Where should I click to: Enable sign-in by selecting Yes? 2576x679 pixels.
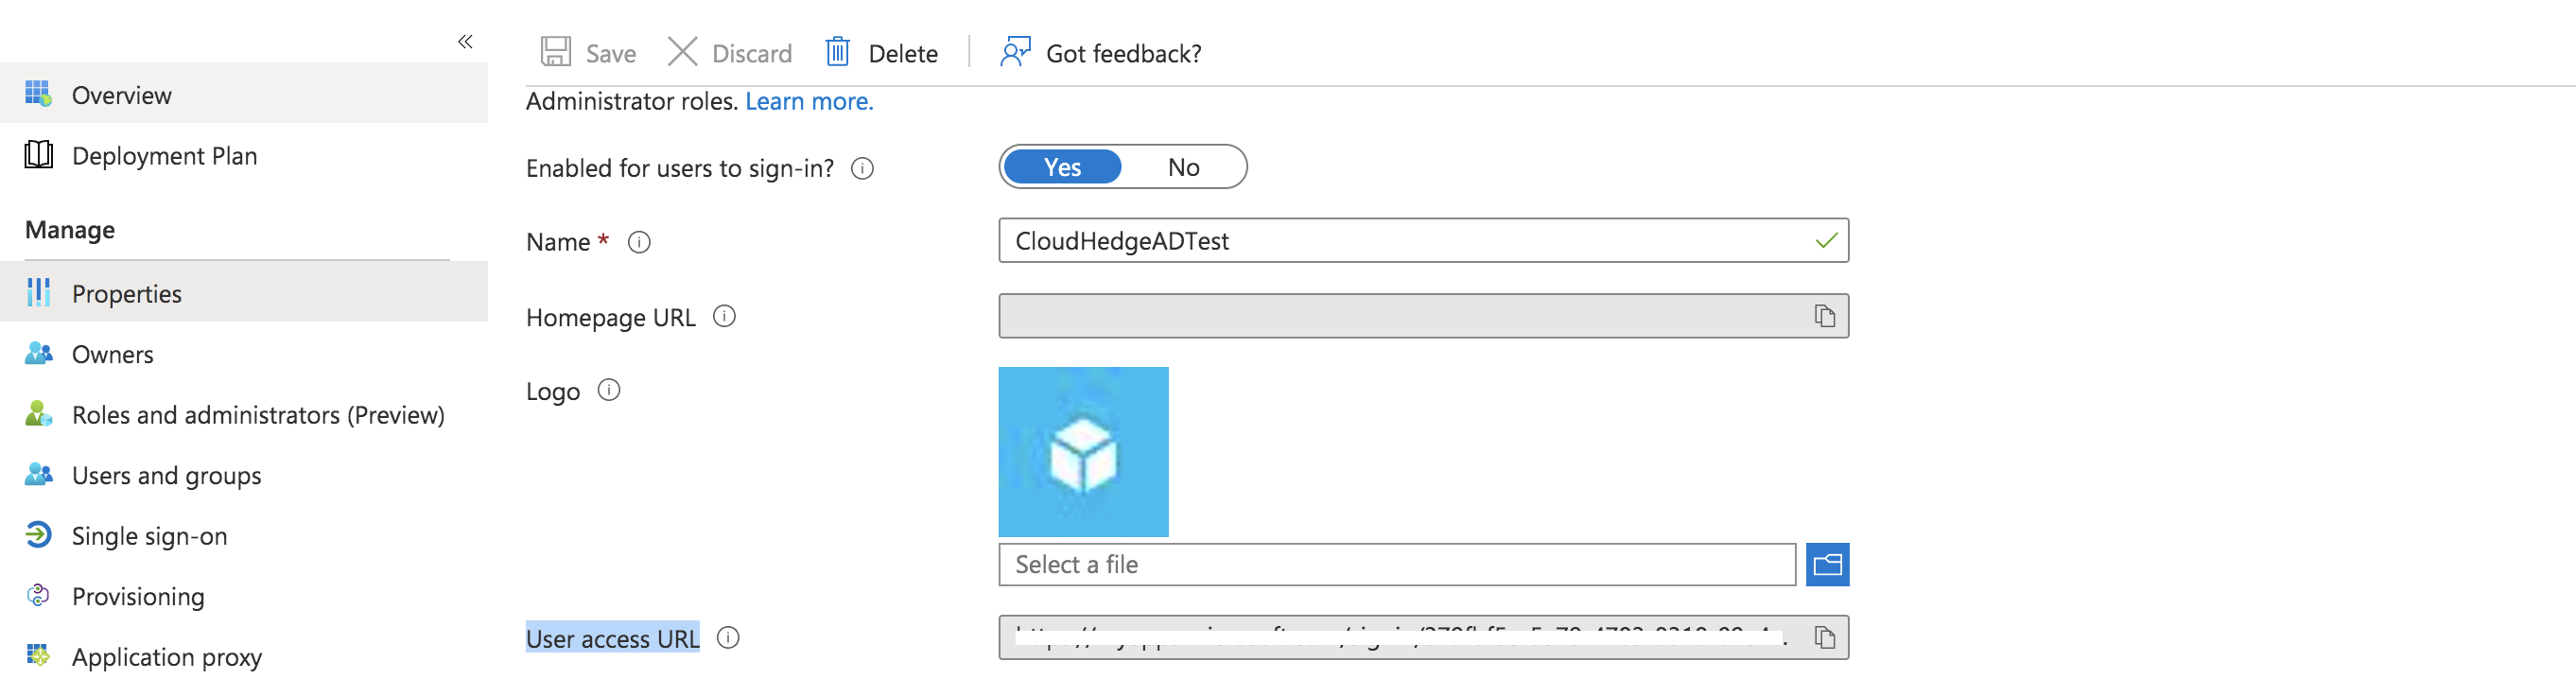(x=1062, y=167)
